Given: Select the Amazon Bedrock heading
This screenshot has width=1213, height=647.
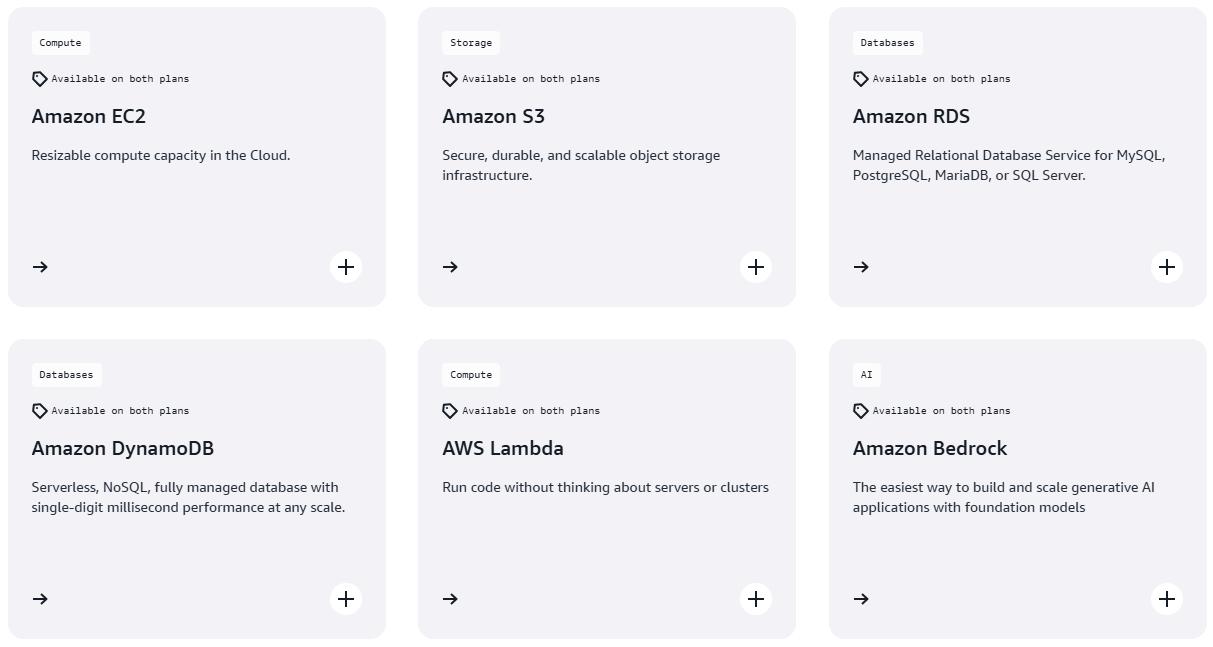Looking at the screenshot, I should [x=929, y=448].
